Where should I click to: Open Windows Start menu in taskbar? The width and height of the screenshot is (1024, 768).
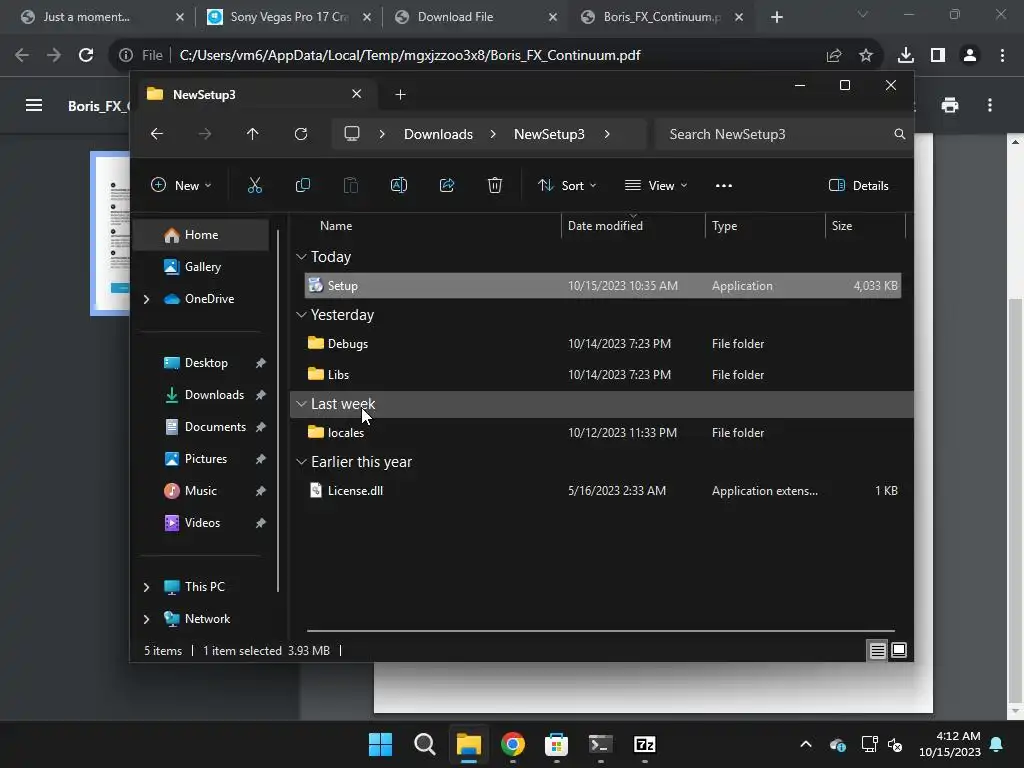pyautogui.click(x=380, y=744)
